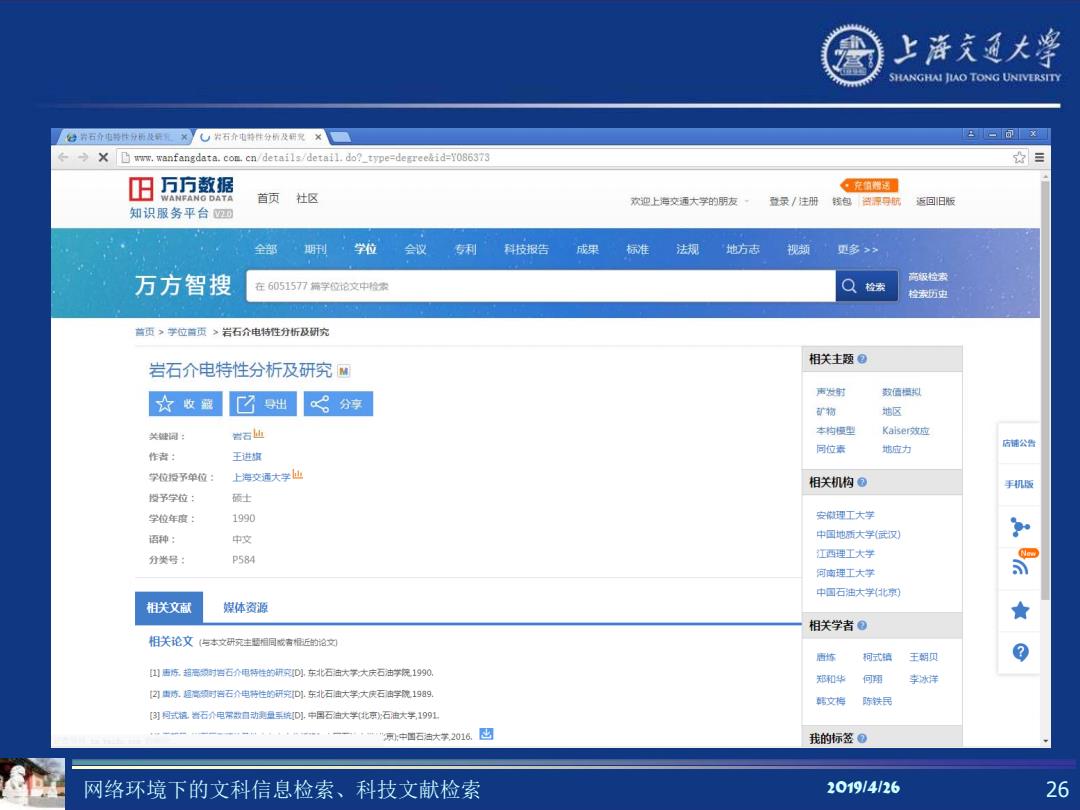Viewport: 1080px width, 810px height.
Task: Click the sidebar question mark help icon
Action: [1020, 652]
